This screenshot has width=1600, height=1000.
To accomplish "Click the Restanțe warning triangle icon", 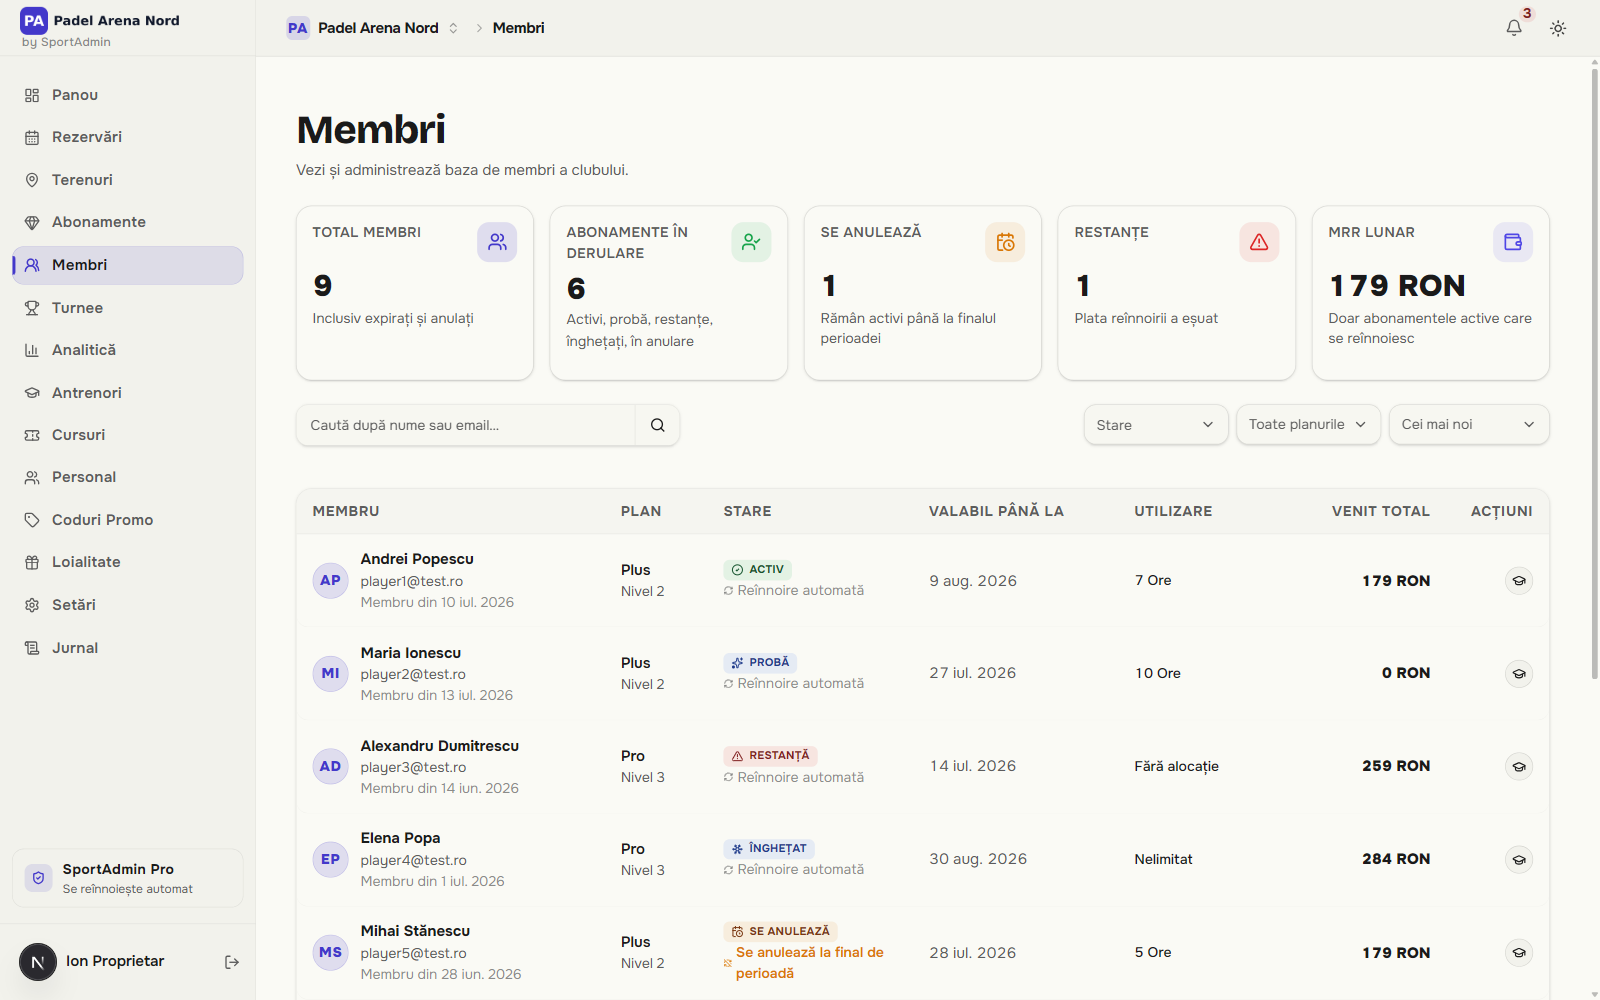I will coord(1259,242).
